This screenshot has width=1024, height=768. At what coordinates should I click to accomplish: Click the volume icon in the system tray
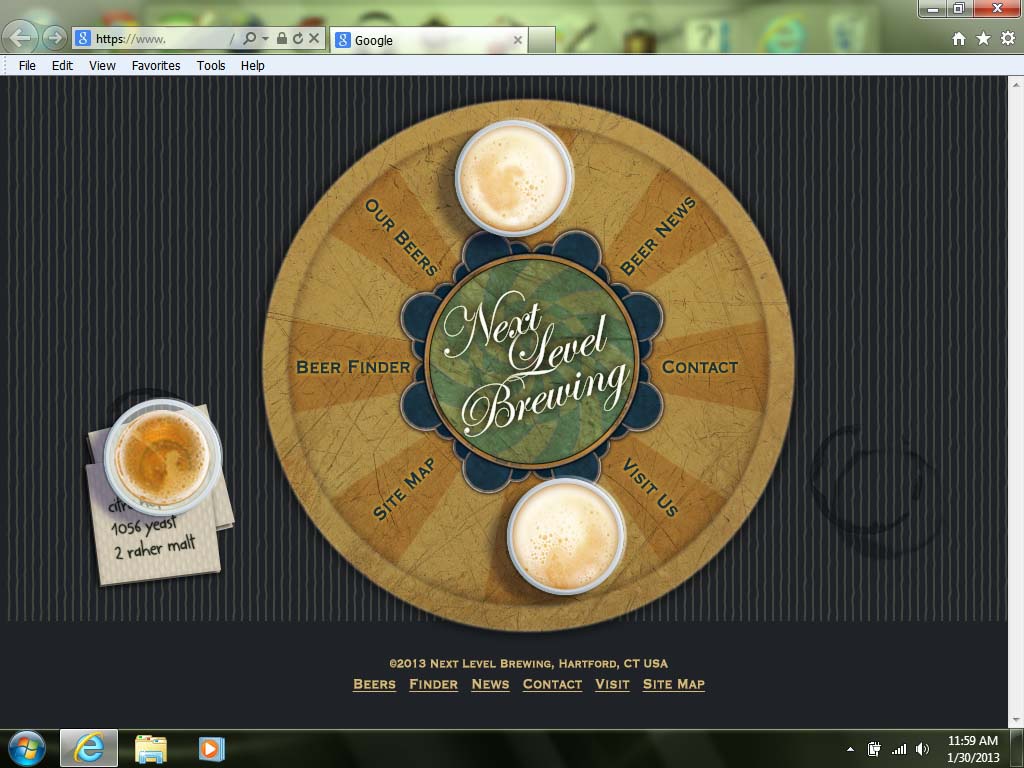(x=922, y=748)
